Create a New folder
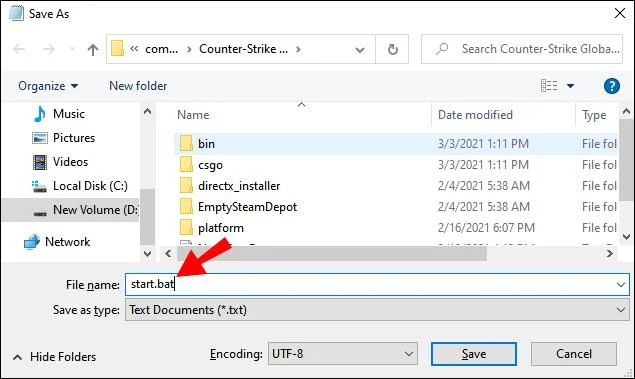Viewport: 635px width, 379px height. [138, 86]
